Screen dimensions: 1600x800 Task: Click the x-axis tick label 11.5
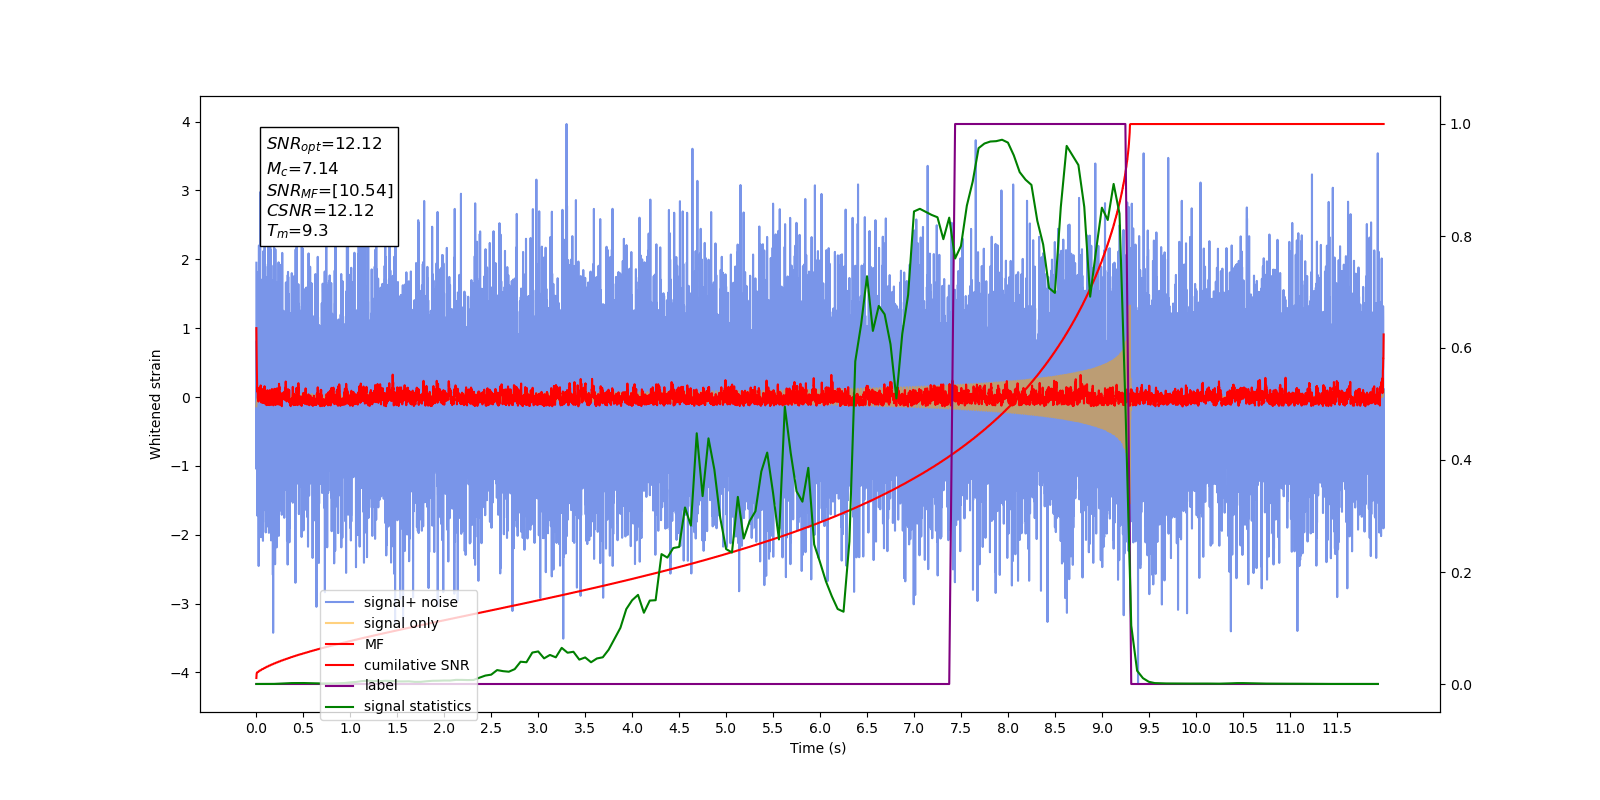pos(1337,728)
